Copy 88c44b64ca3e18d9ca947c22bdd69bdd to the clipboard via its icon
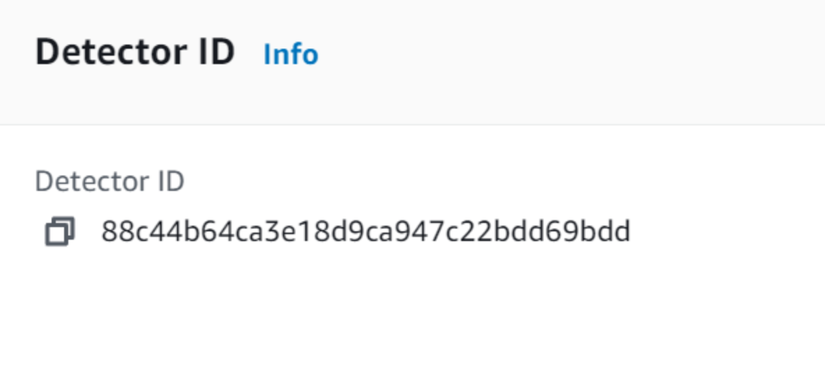This screenshot has width=825, height=379. coord(60,232)
